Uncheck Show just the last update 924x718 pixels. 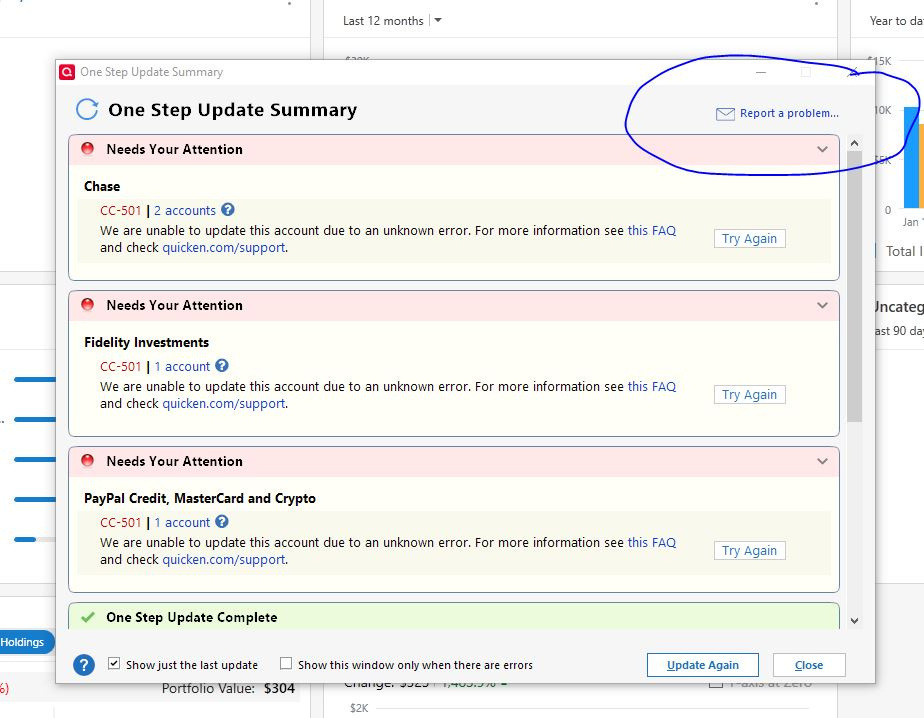click(x=114, y=664)
